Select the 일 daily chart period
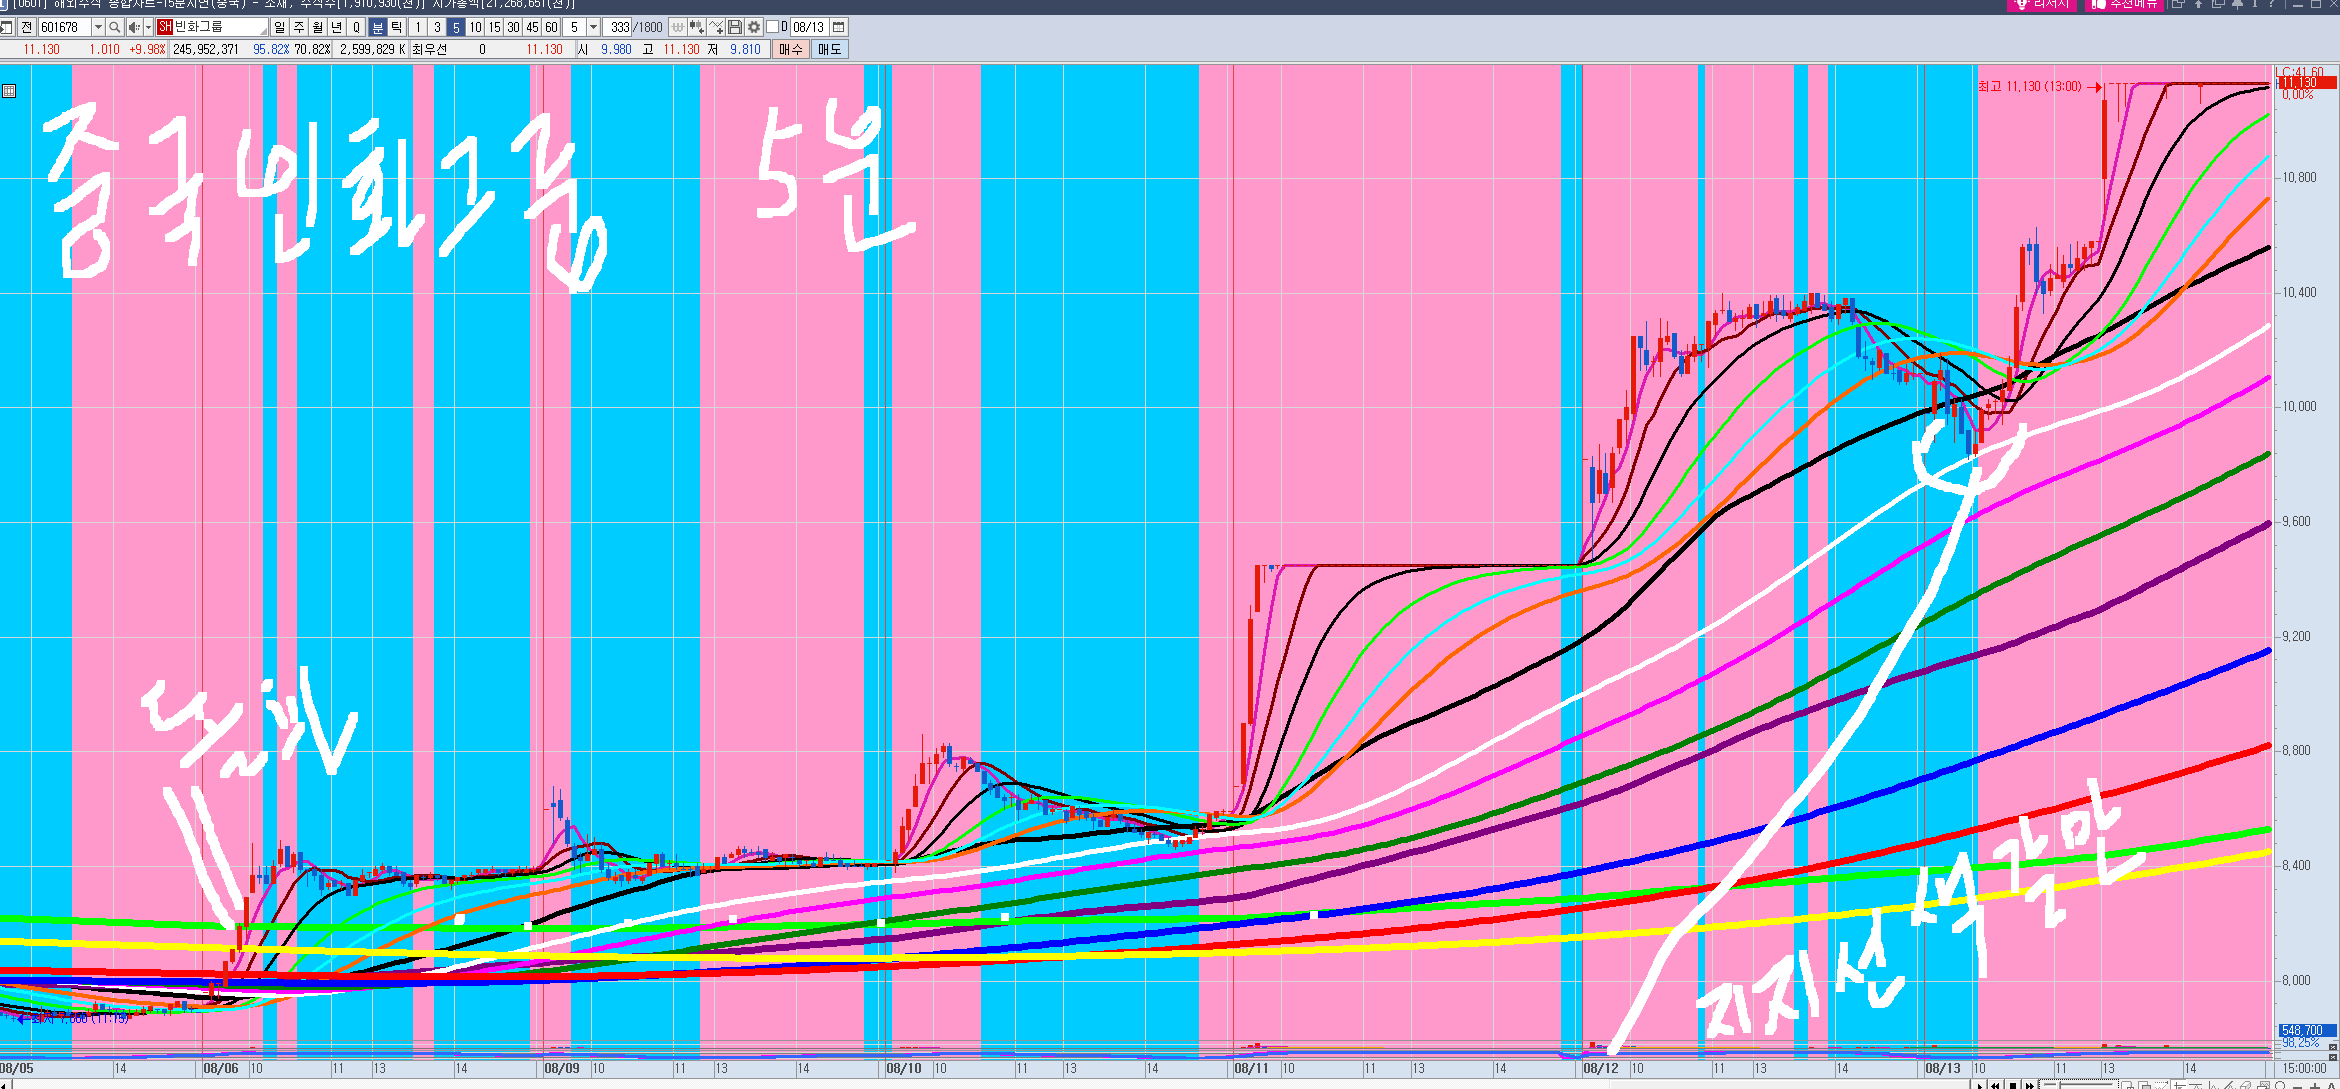The image size is (2340, 1089). [279, 27]
